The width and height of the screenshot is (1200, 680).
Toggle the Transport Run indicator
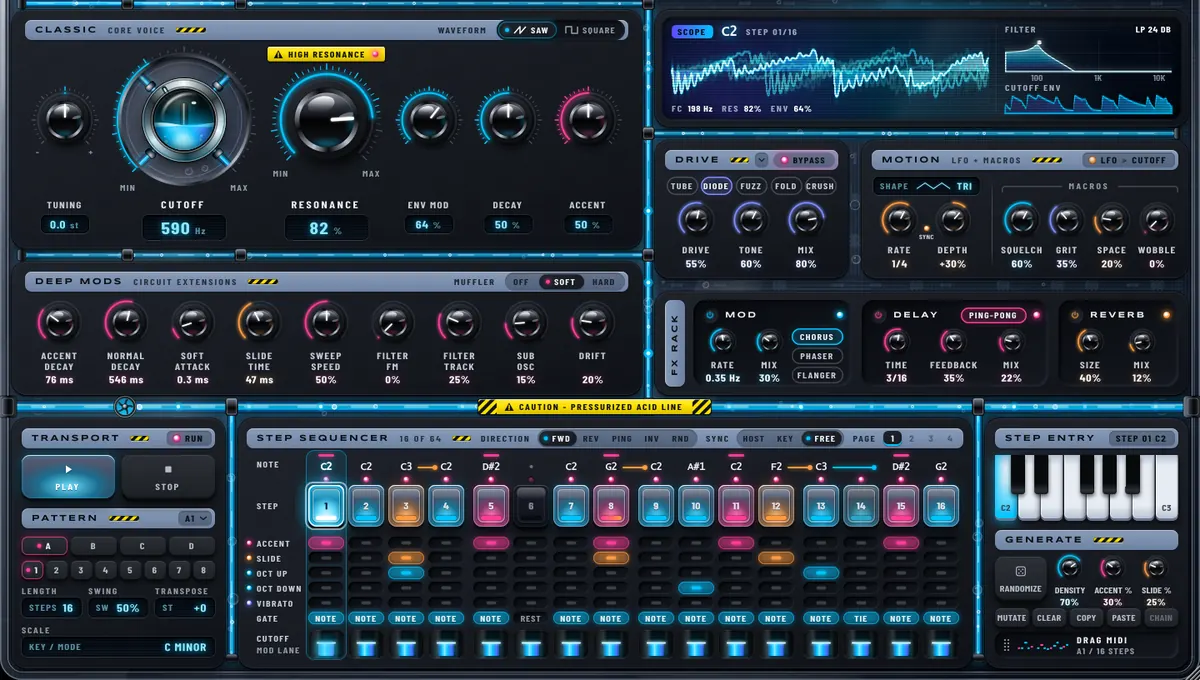(x=187, y=438)
